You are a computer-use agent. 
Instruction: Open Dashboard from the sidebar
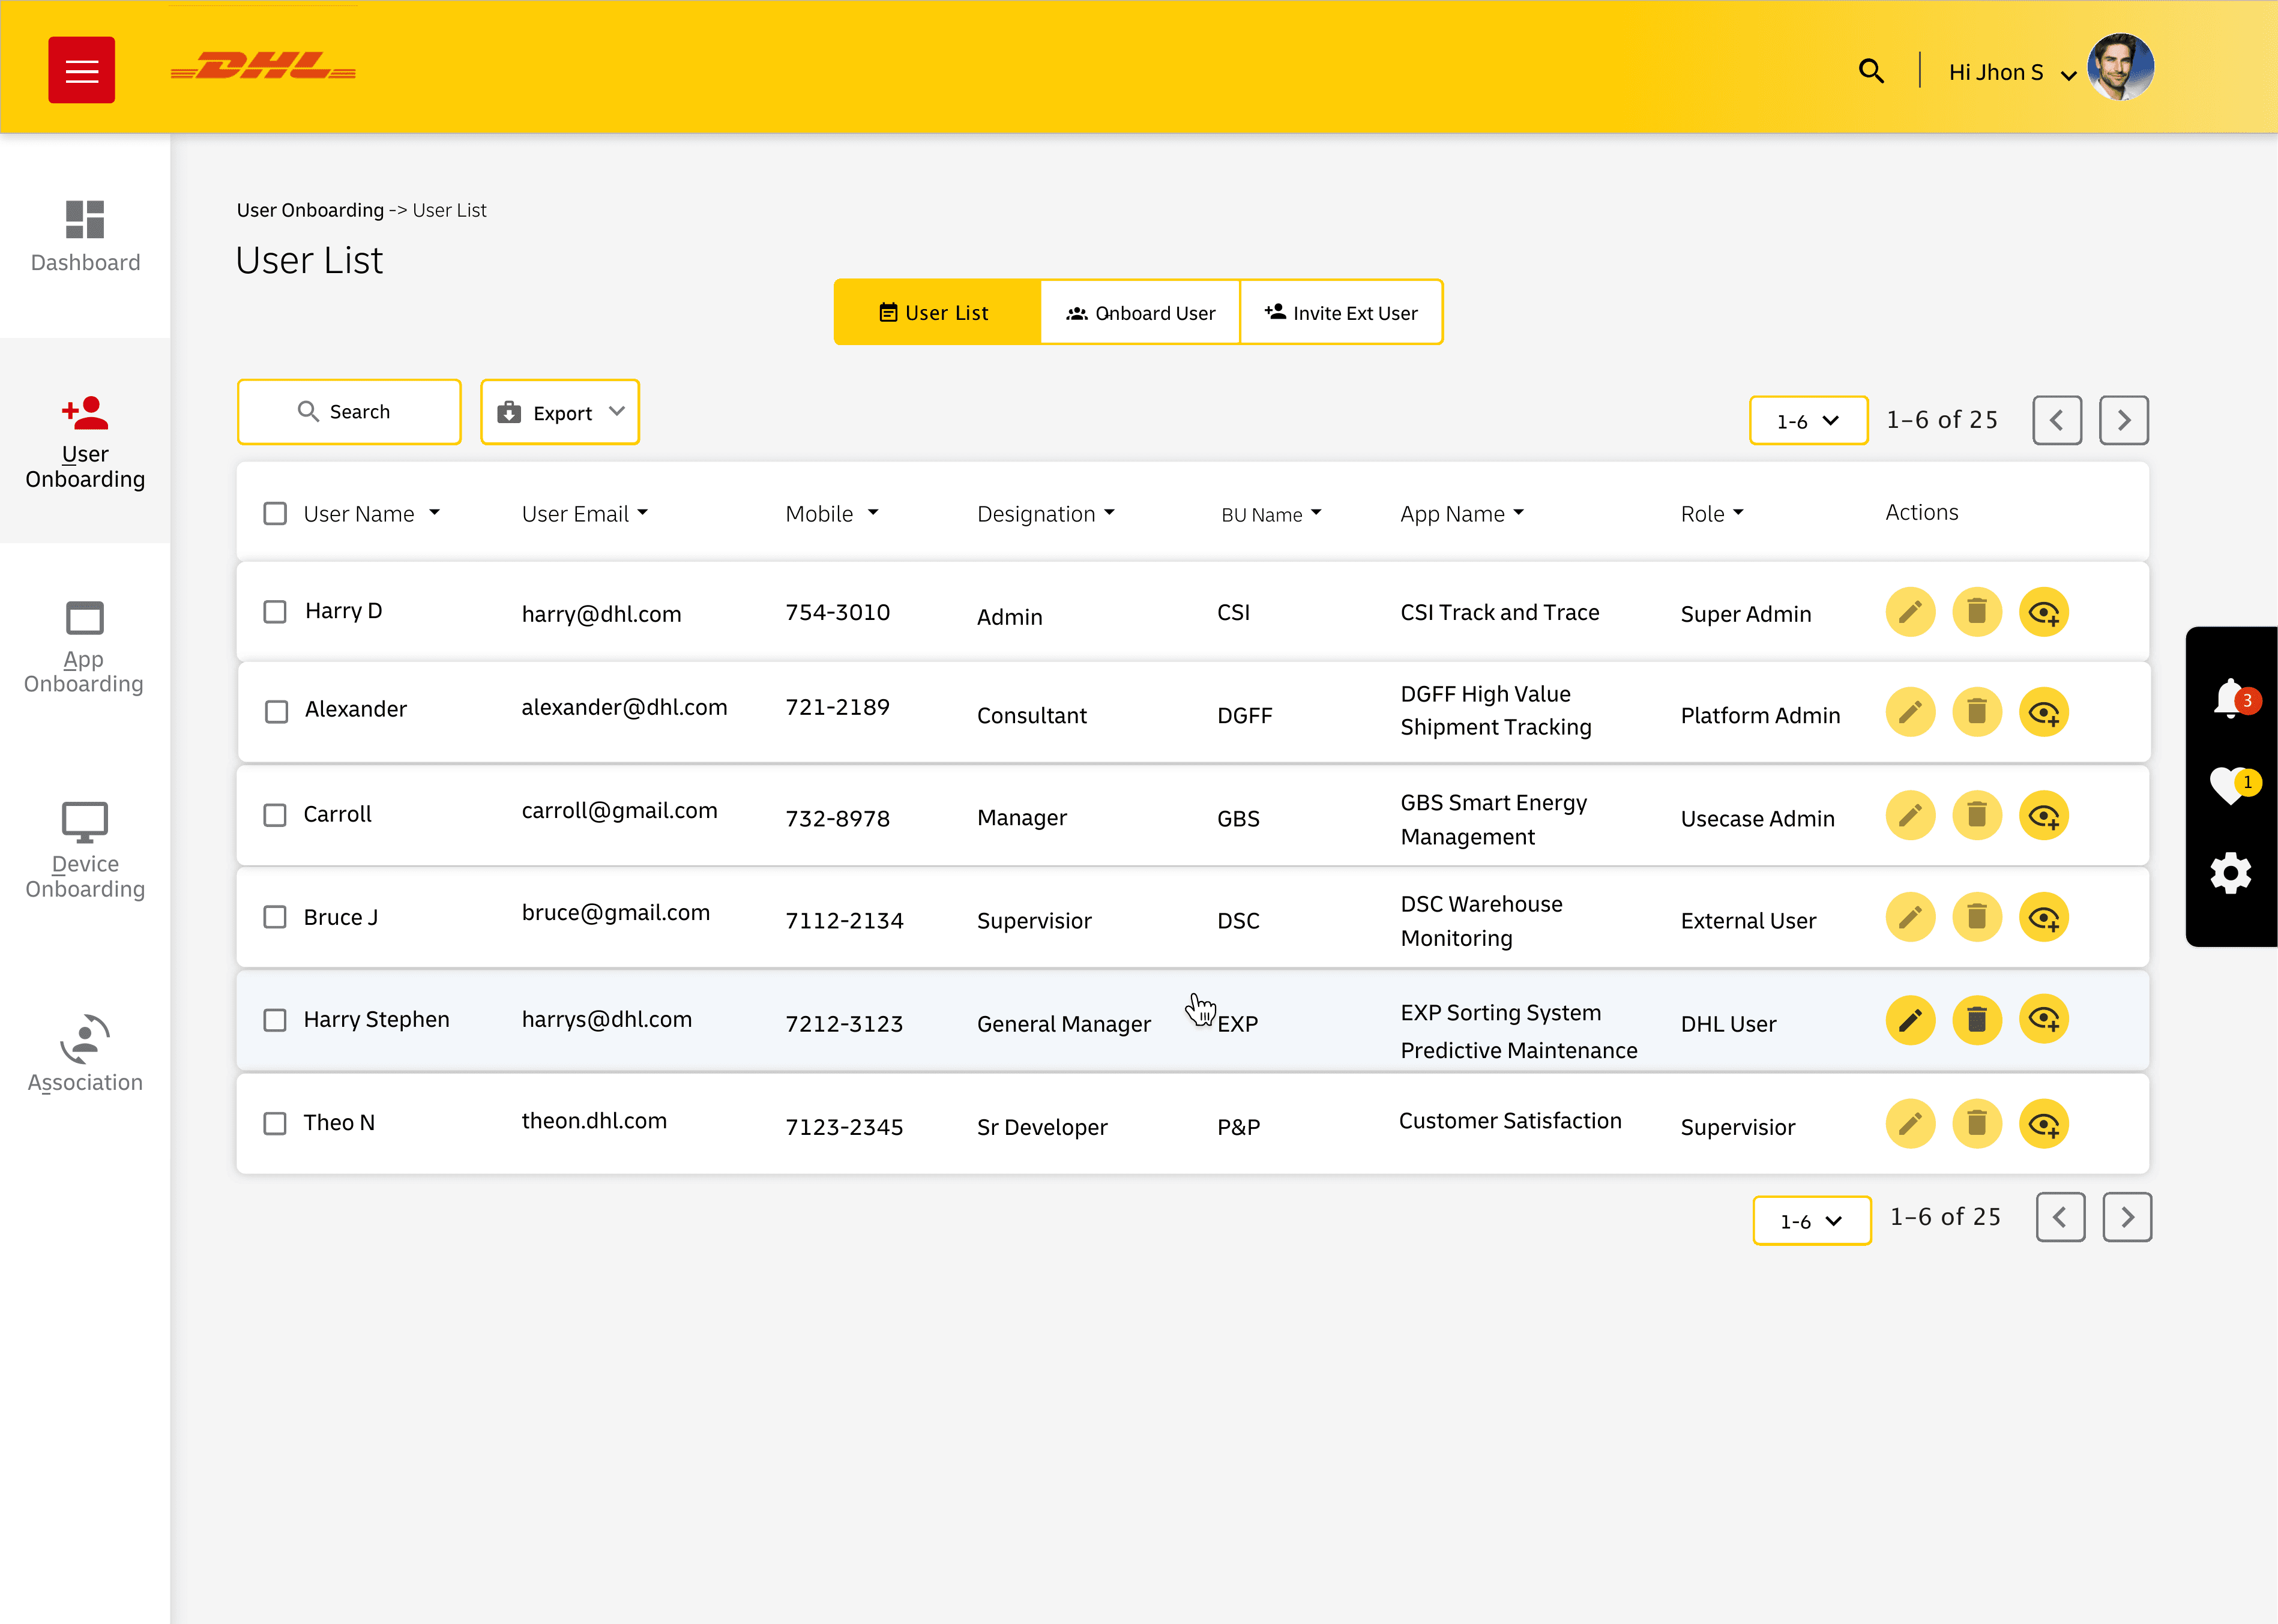coord(85,236)
